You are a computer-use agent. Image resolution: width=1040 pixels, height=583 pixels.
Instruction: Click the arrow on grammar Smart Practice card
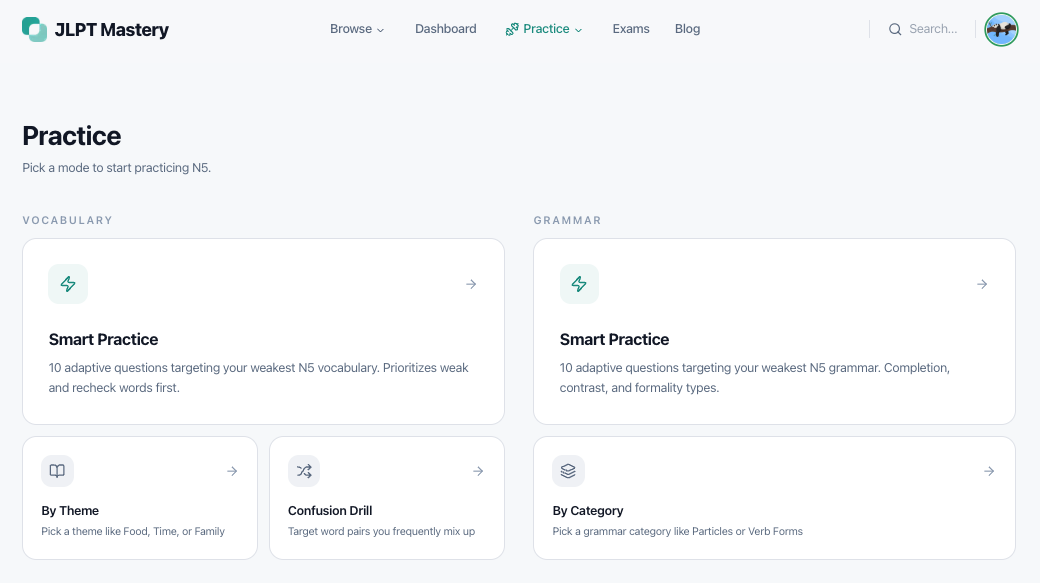point(982,284)
